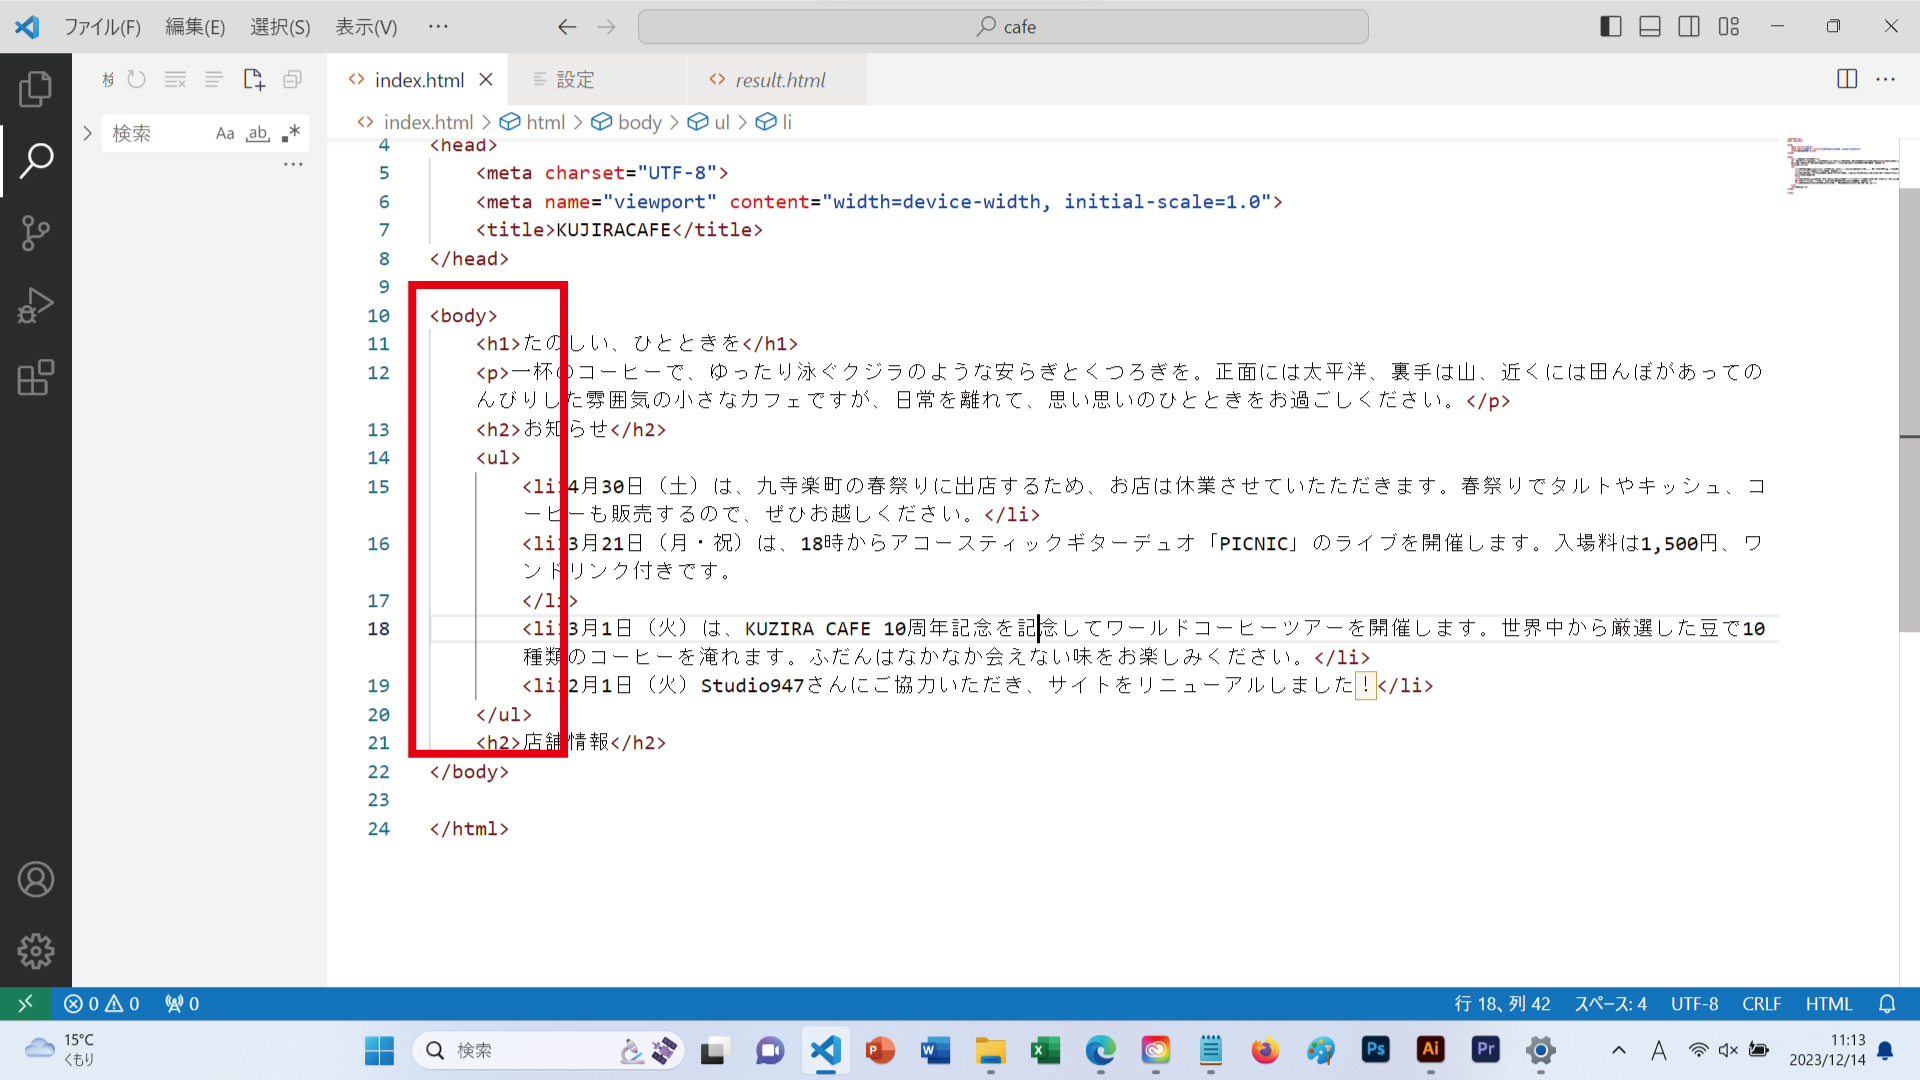This screenshot has width=1920, height=1080.
Task: Click the notifications bell in status bar
Action: click(x=1888, y=1004)
